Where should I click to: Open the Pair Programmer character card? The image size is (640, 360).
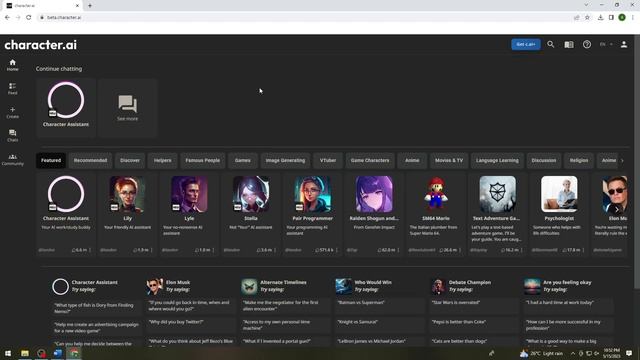tap(312, 214)
